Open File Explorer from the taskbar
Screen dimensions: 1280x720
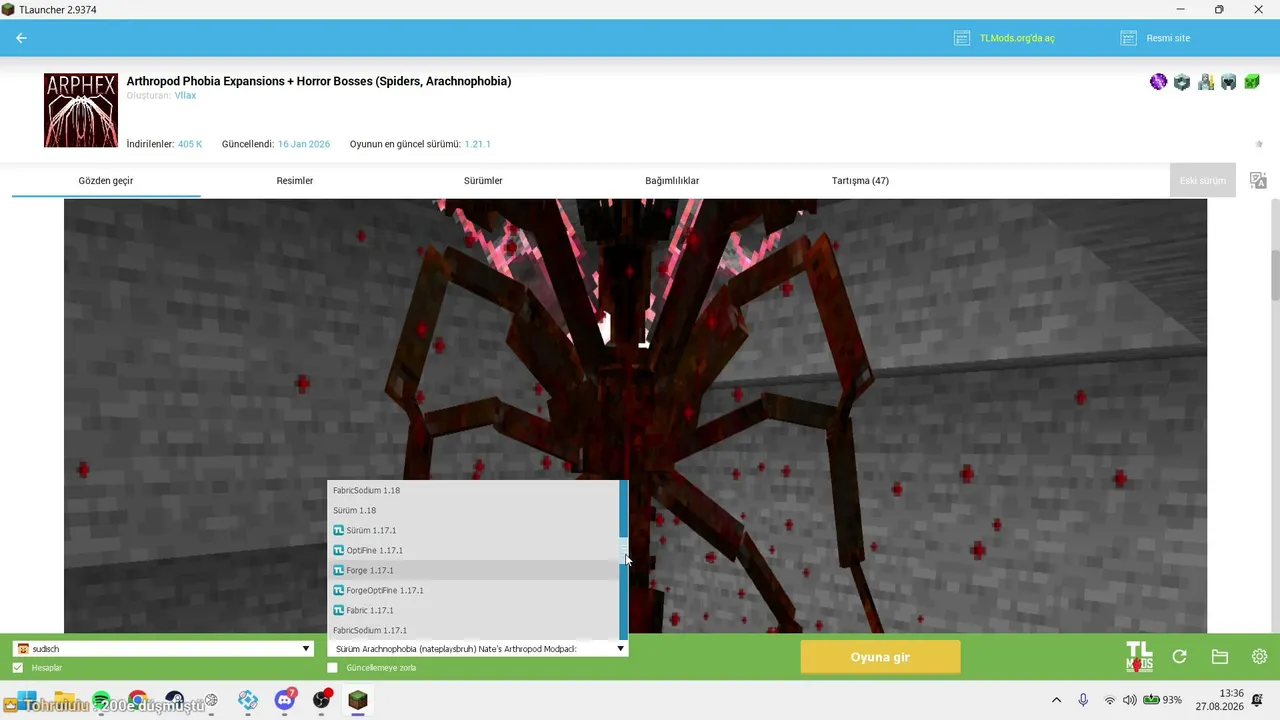point(64,700)
